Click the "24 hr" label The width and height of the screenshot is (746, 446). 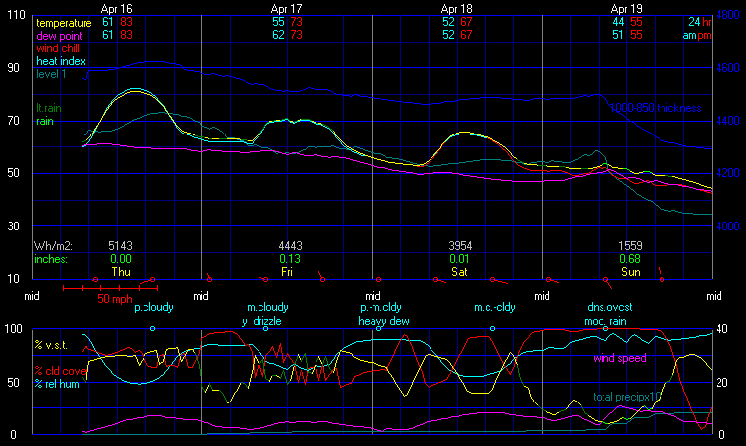coord(700,22)
